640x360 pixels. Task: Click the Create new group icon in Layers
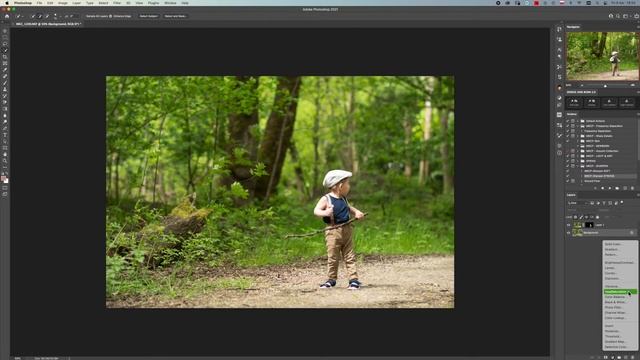coord(619,357)
